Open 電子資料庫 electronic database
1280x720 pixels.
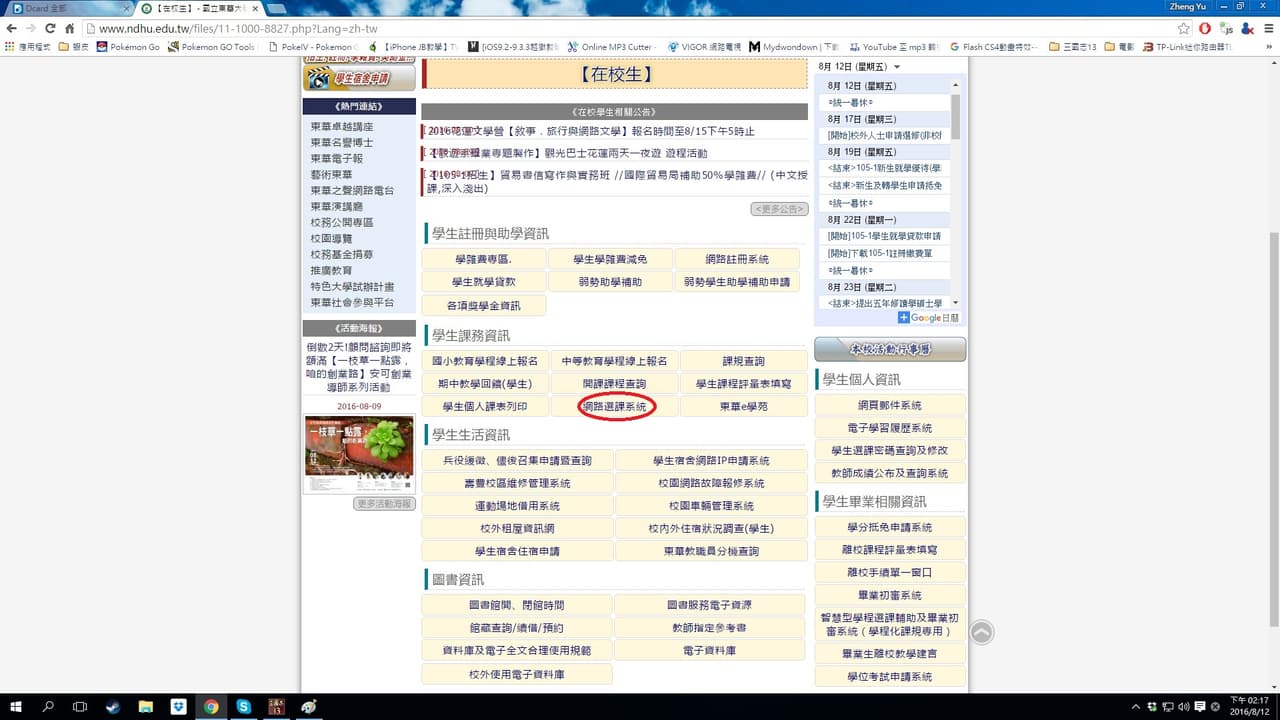click(710, 650)
